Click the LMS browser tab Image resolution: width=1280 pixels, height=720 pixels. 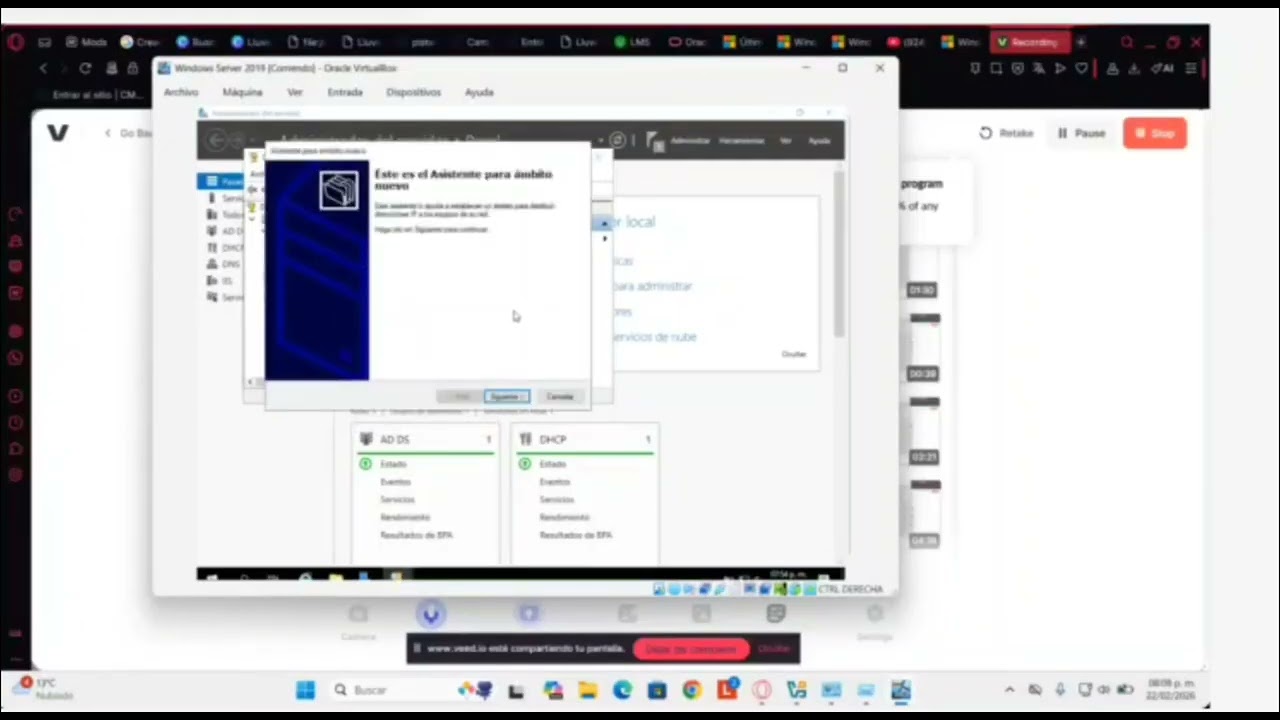(x=632, y=42)
